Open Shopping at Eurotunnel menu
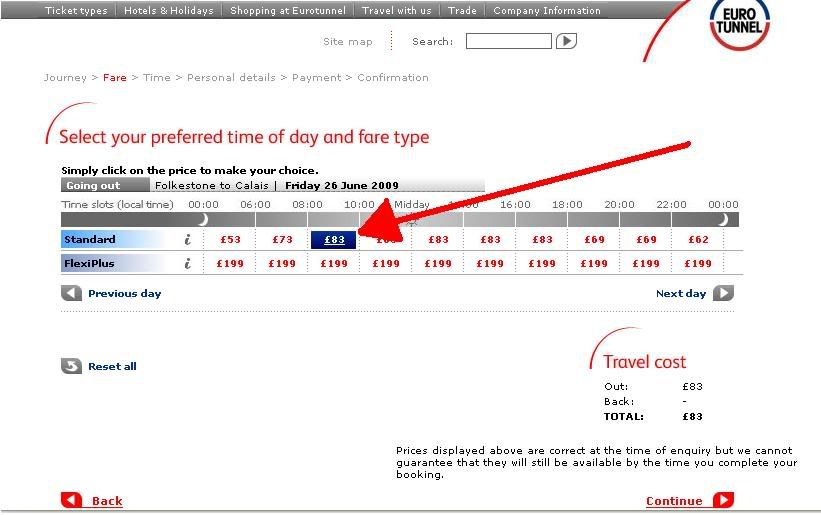The image size is (821, 515). tap(288, 10)
